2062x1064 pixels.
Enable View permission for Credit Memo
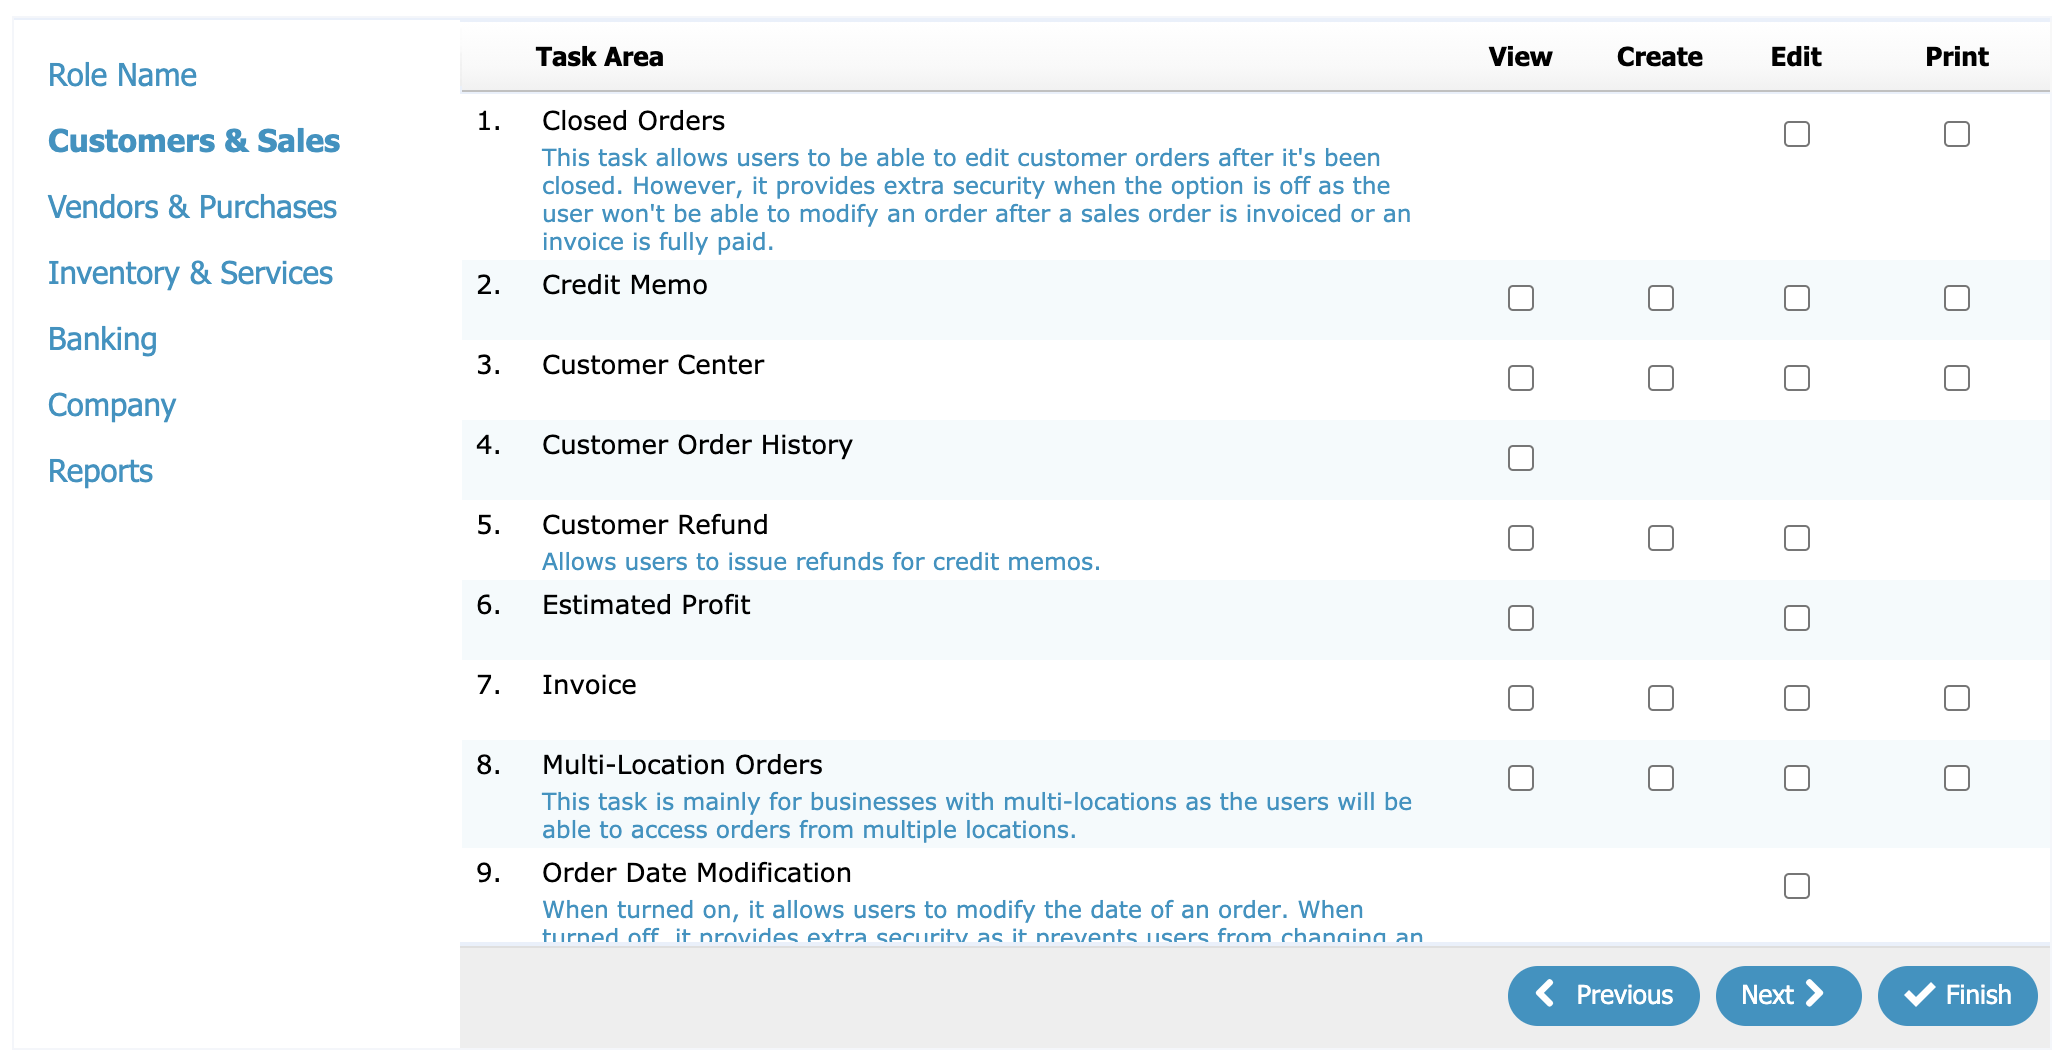[1520, 298]
